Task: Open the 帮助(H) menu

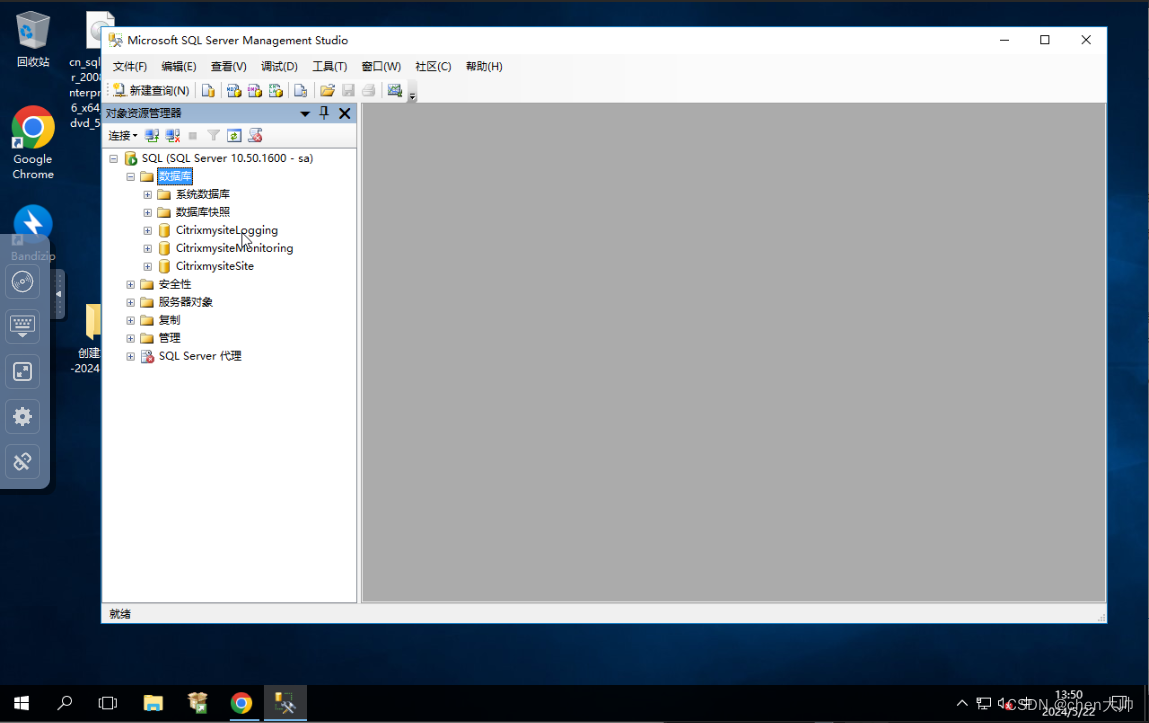Action: coord(484,66)
